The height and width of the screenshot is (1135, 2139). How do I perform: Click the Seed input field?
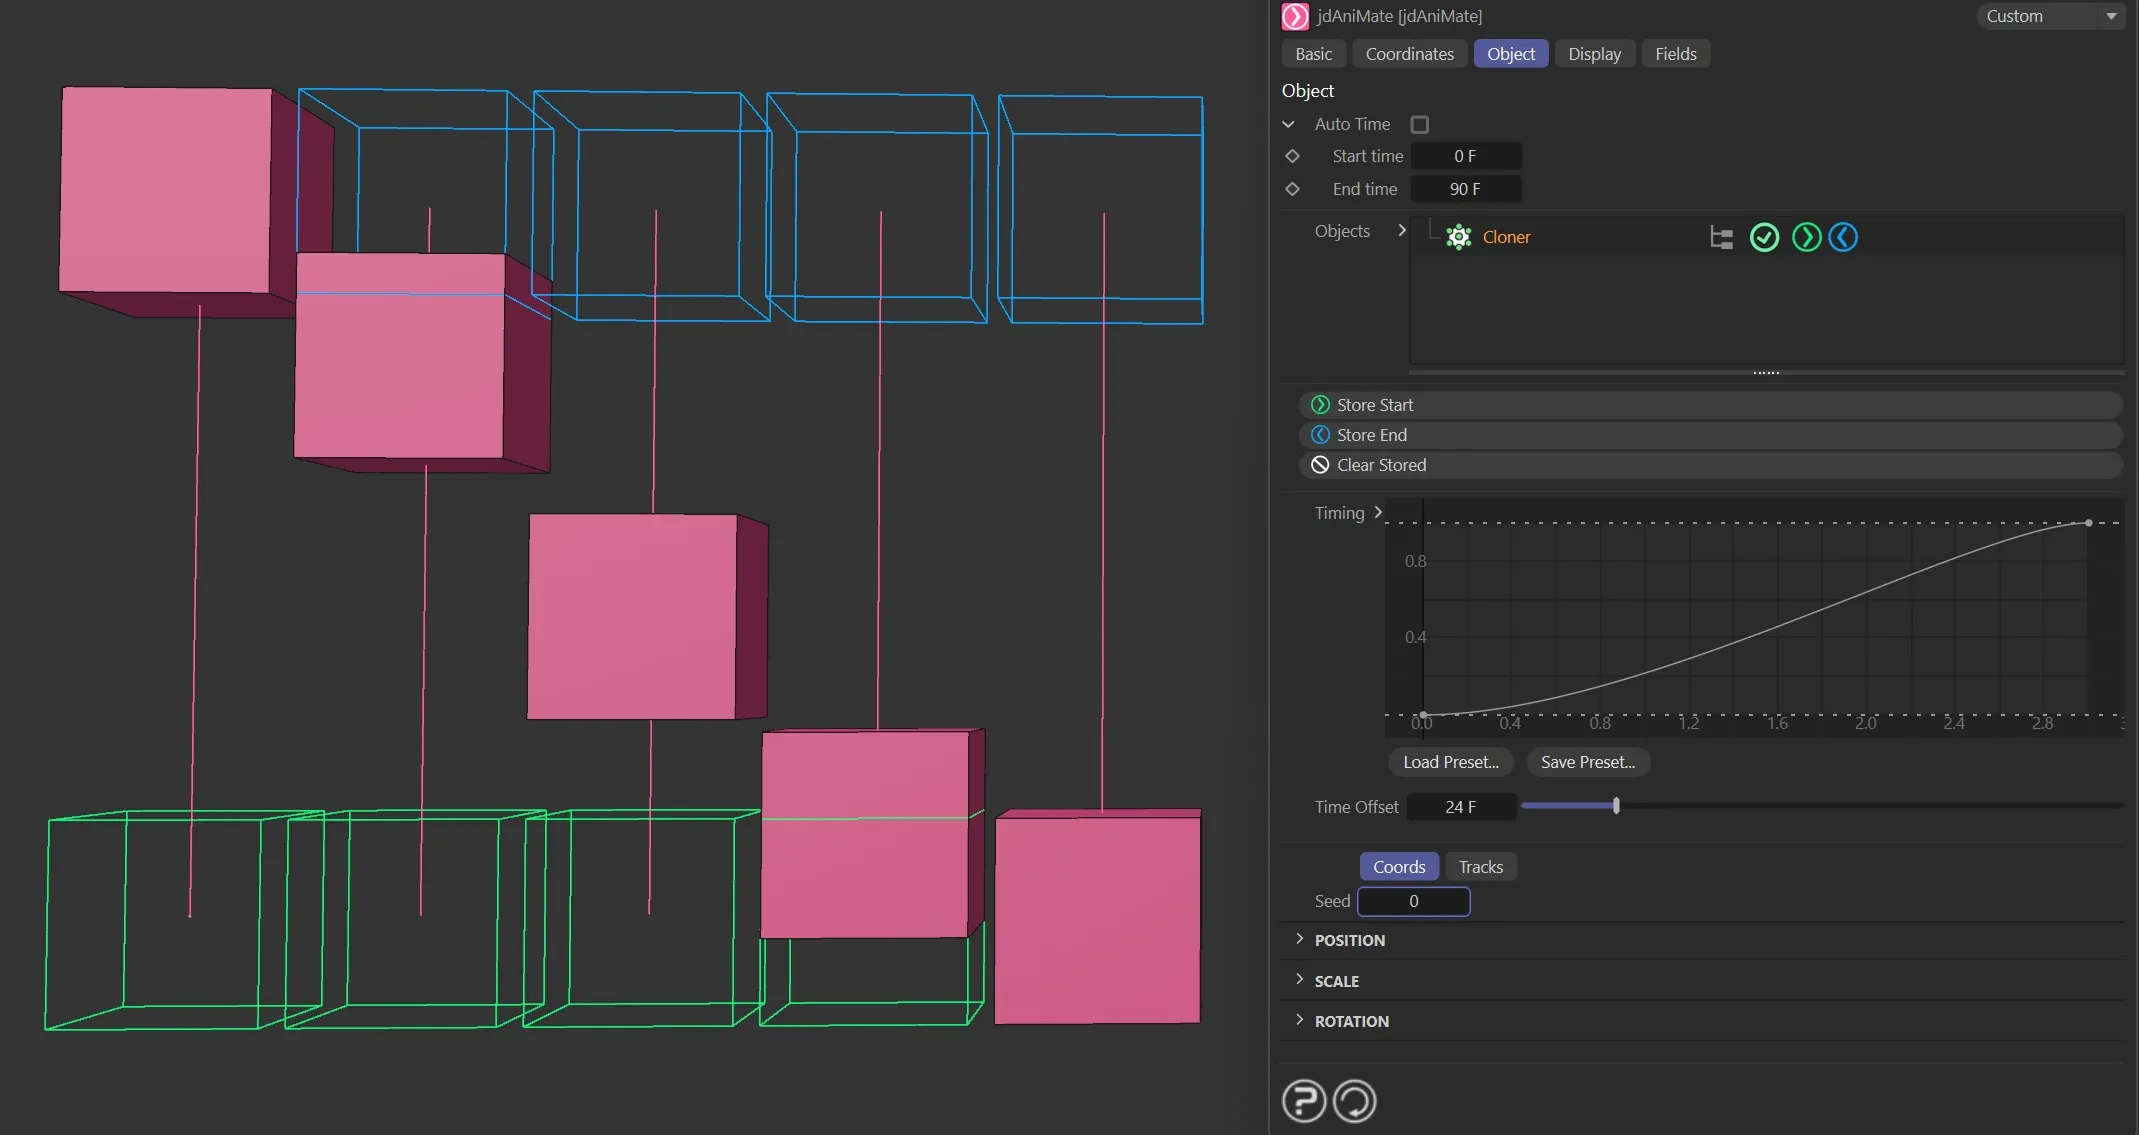[x=1412, y=901]
